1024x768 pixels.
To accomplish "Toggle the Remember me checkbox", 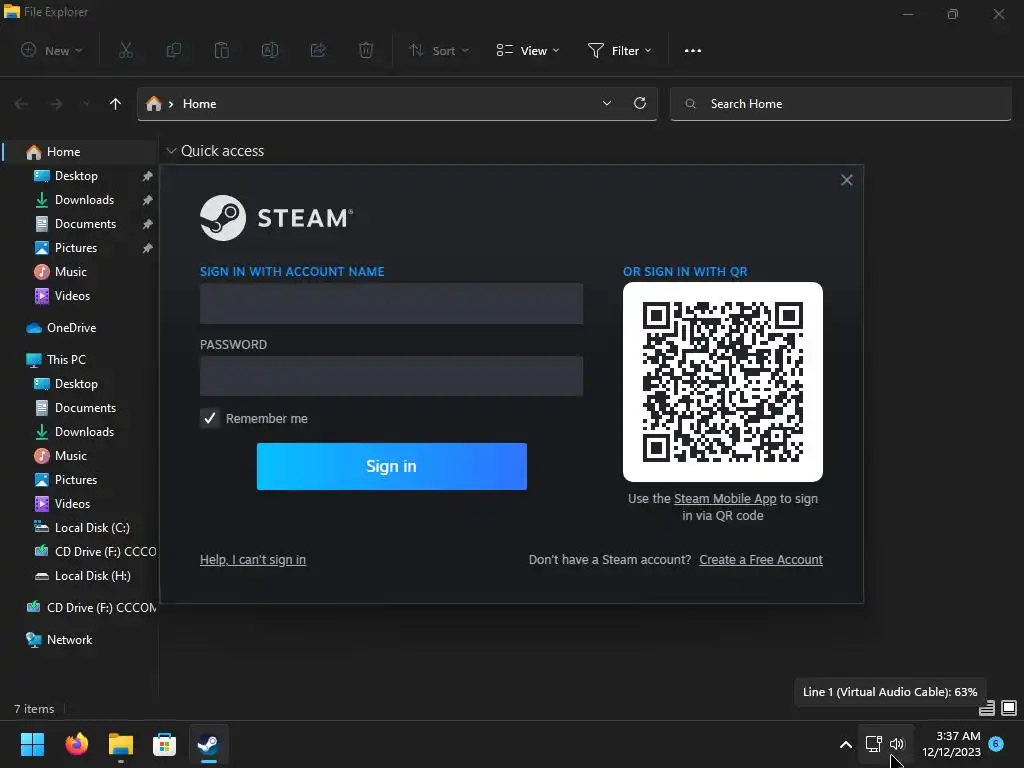I will tap(210, 418).
